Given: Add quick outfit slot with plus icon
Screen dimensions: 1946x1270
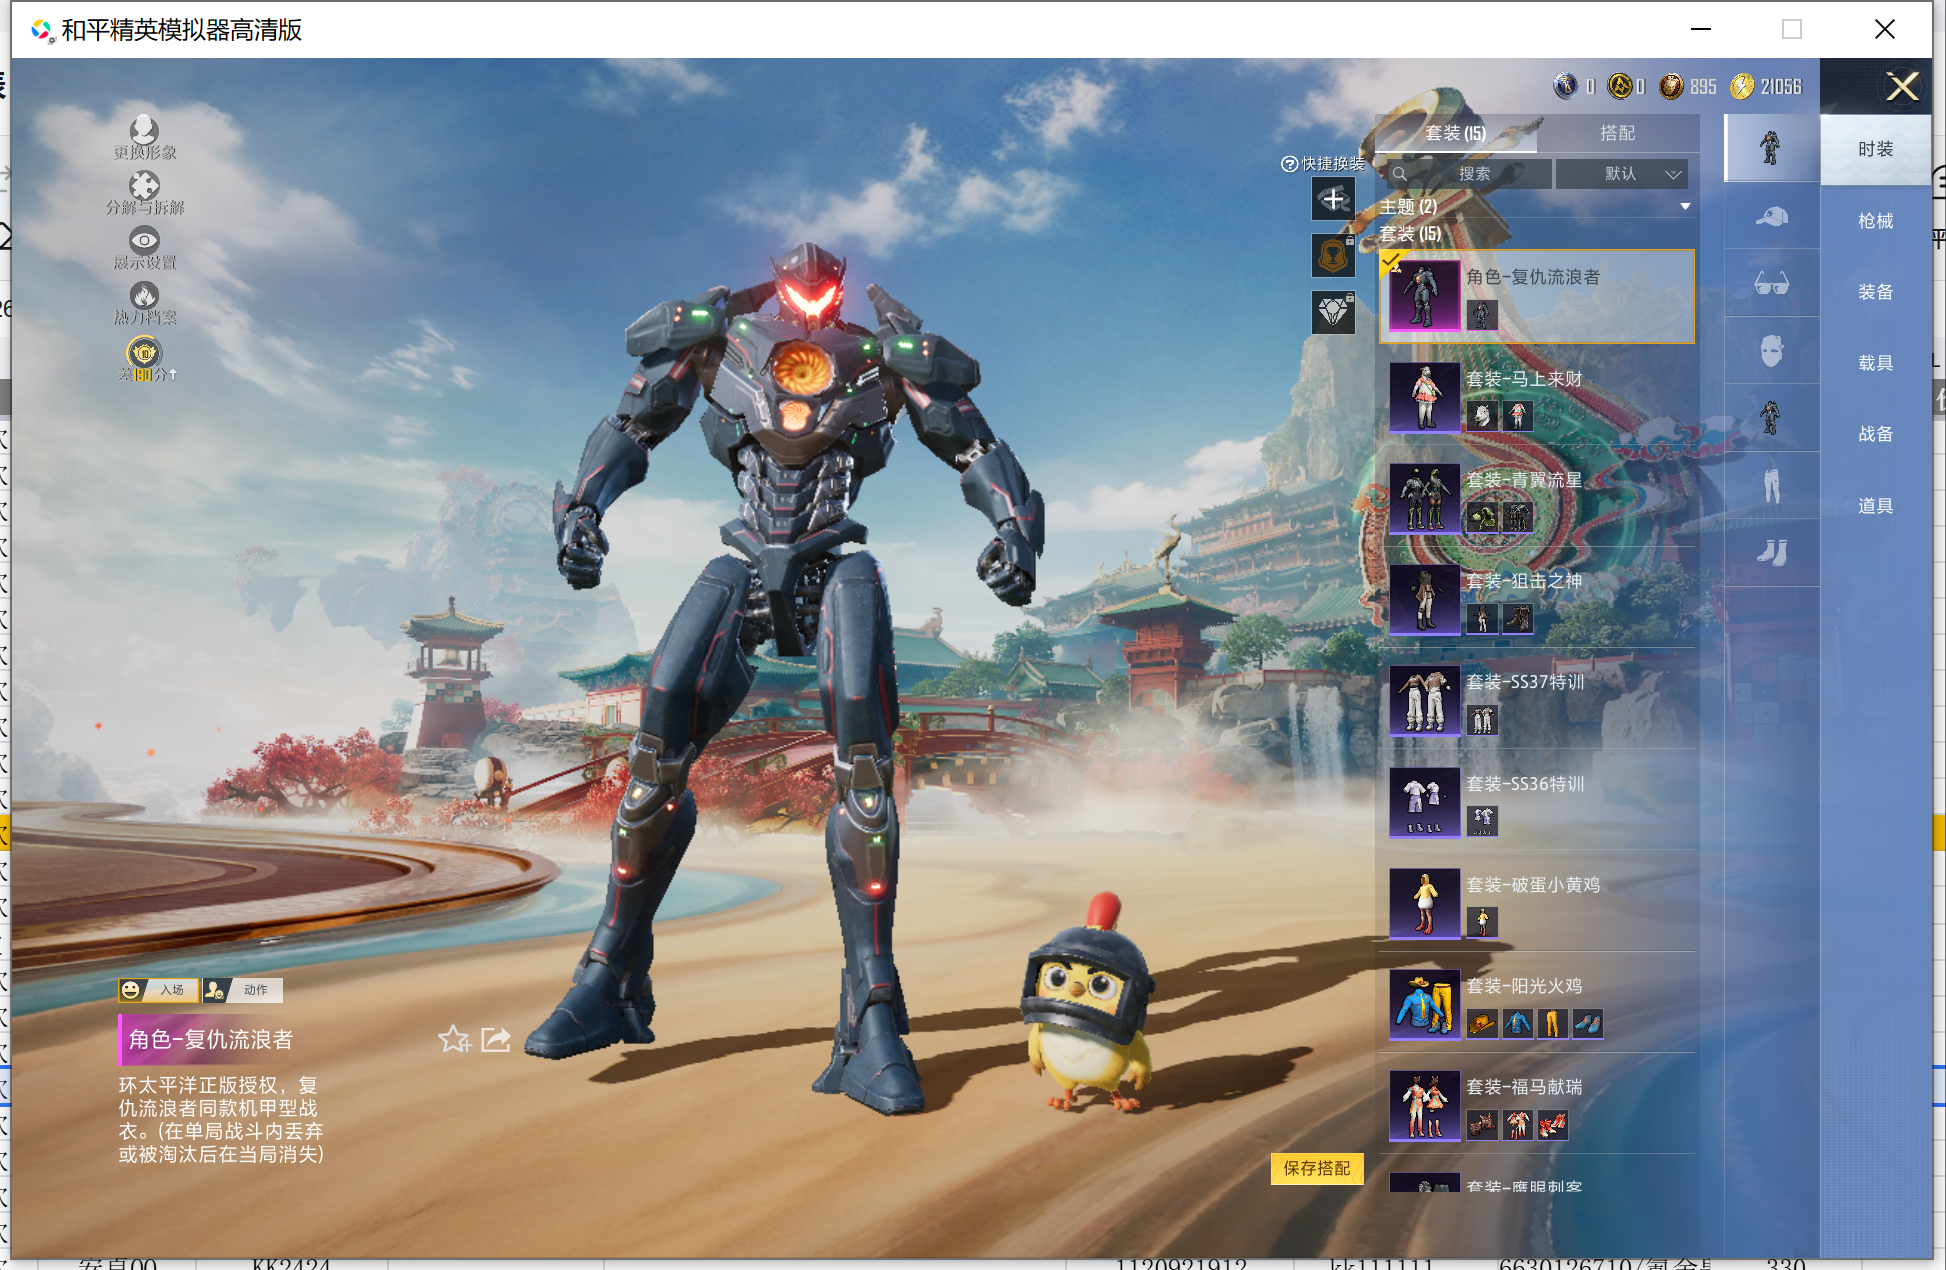Looking at the screenshot, I should click(1333, 200).
